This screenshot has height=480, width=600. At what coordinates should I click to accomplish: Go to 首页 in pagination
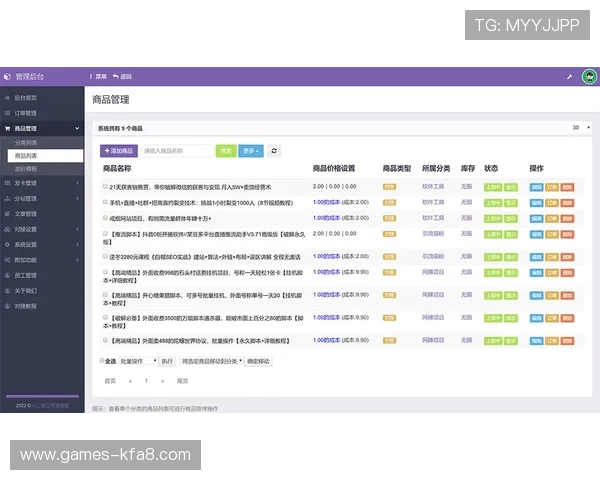[110, 381]
